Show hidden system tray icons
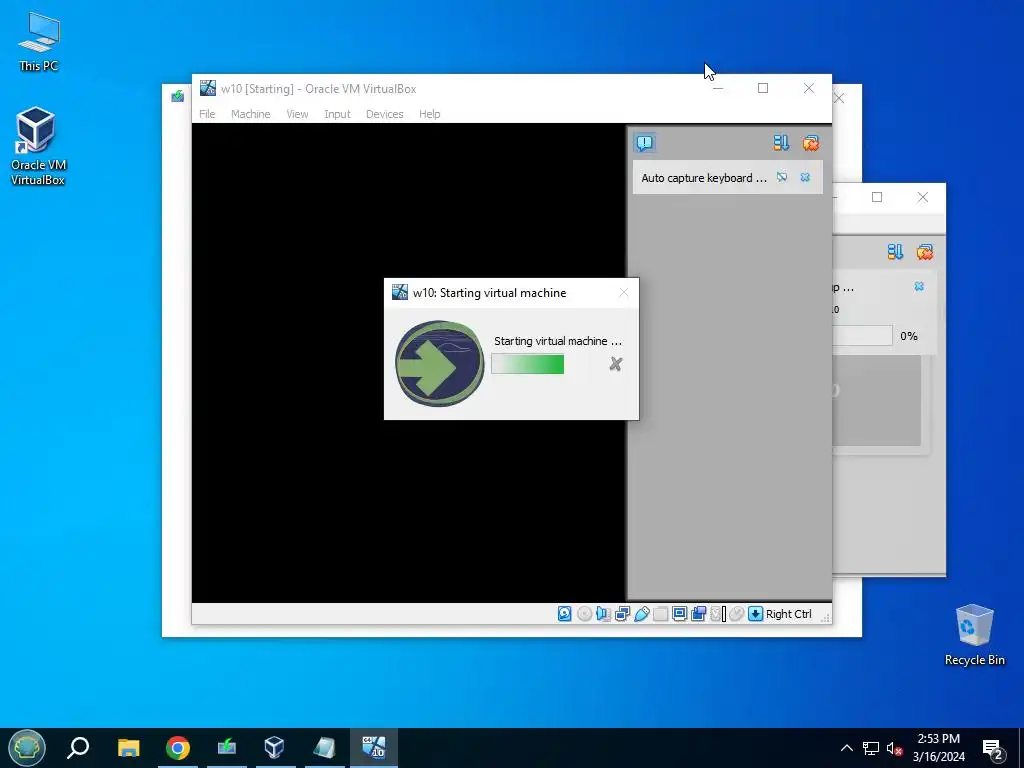 click(846, 748)
